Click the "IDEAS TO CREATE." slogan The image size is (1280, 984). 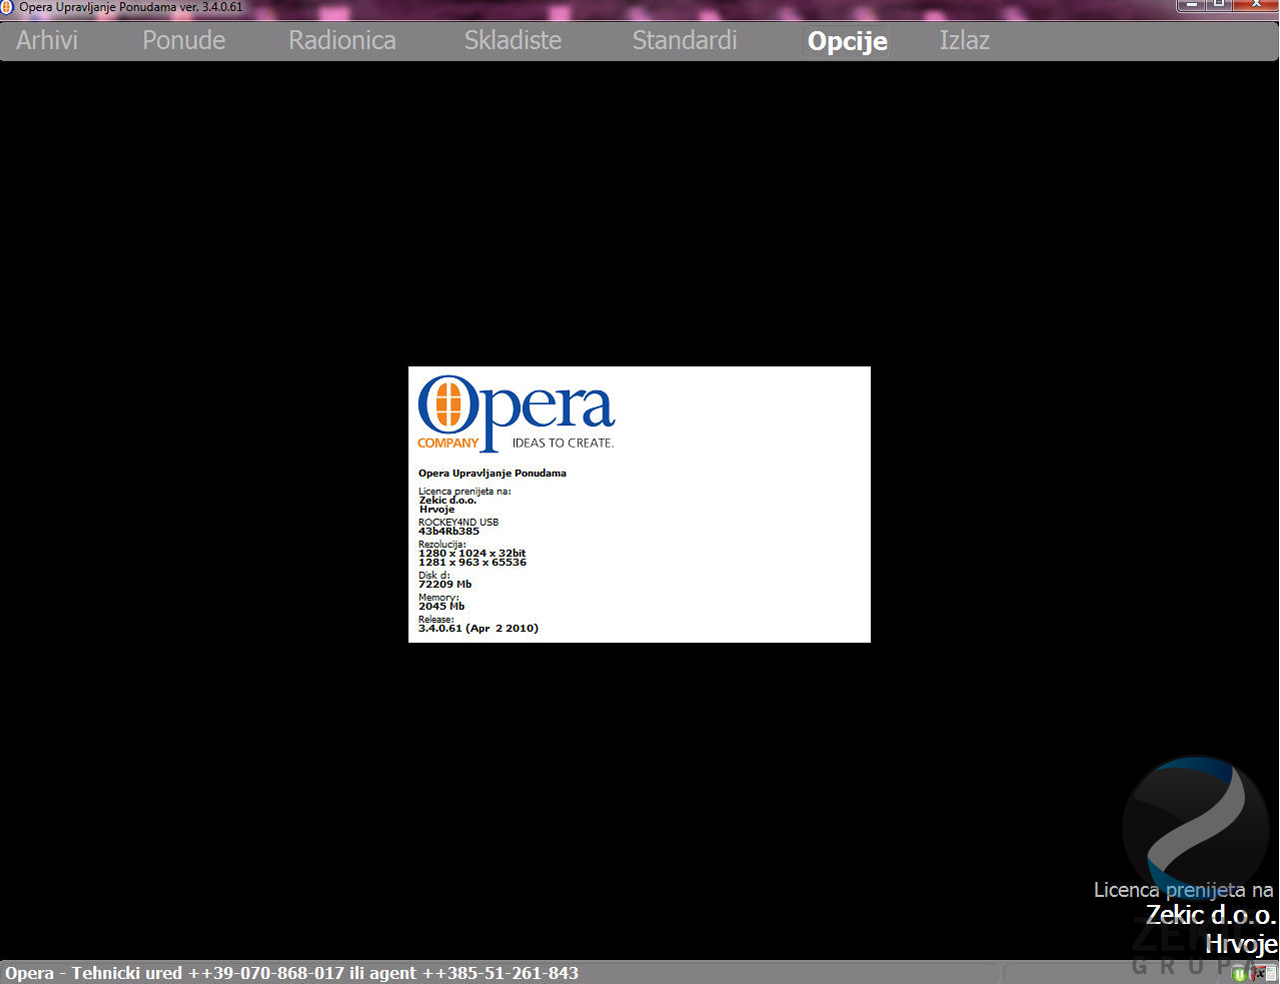563,443
